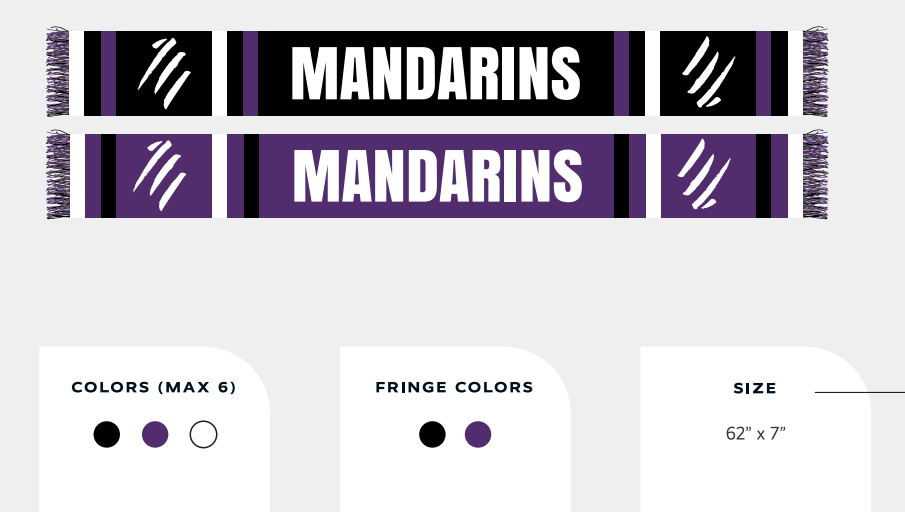Select the purple fringe color swatch
This screenshot has height=512, width=905.
point(478,434)
